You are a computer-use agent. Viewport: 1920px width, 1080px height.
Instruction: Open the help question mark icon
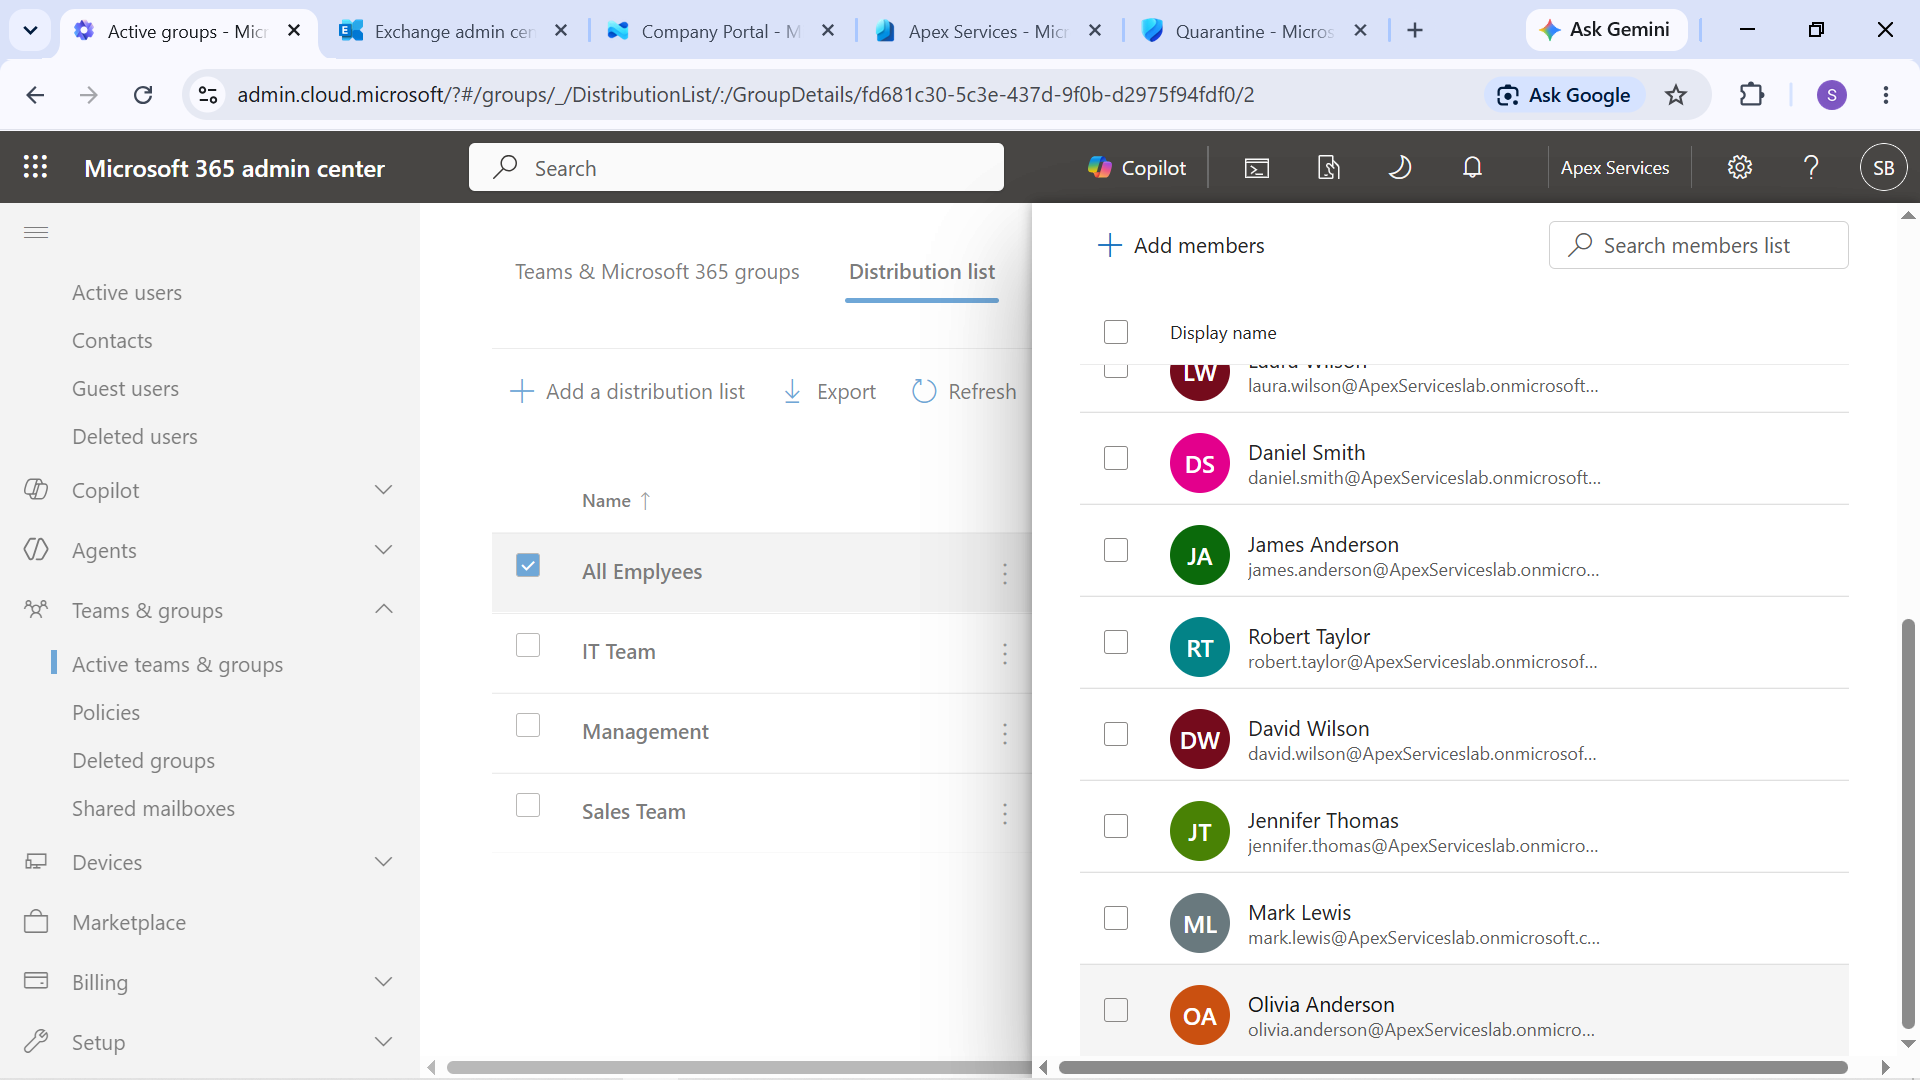point(1811,168)
